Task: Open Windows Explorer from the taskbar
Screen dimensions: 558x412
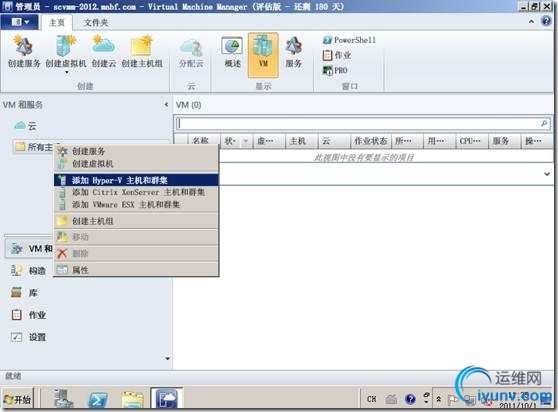Action: coord(133,399)
